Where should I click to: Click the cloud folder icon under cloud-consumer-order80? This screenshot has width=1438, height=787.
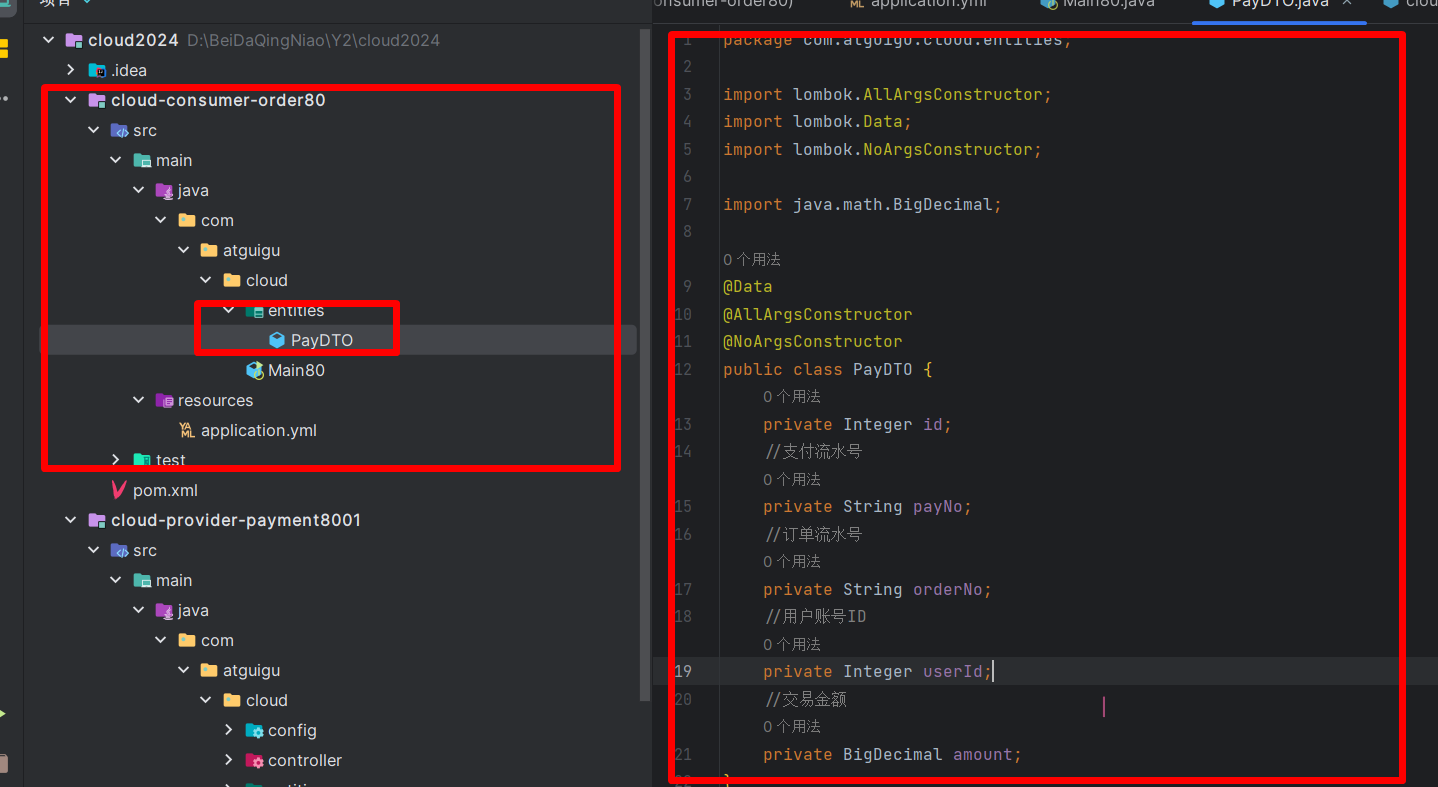click(232, 280)
